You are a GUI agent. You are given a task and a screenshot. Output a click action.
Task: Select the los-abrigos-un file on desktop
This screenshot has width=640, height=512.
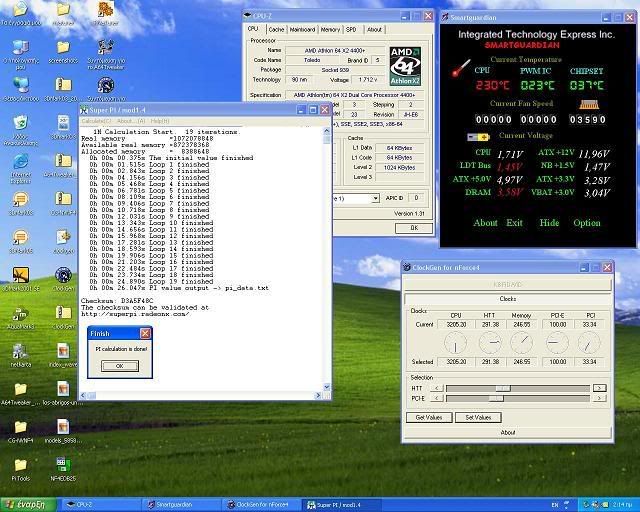[x=63, y=389]
